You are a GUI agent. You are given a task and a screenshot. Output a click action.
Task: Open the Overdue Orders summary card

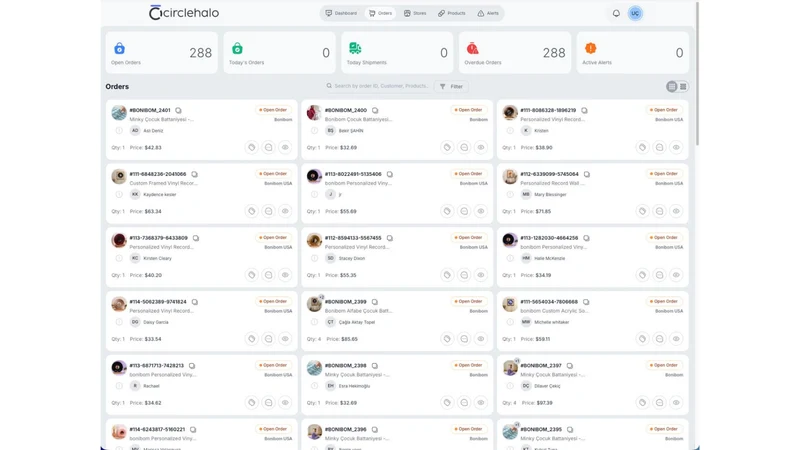(x=515, y=53)
